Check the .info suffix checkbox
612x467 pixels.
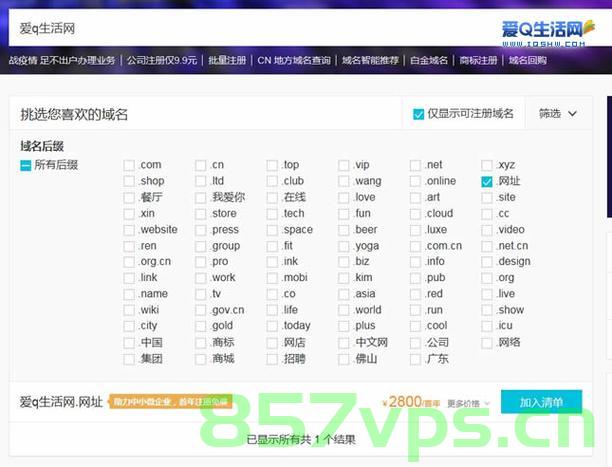coord(415,262)
